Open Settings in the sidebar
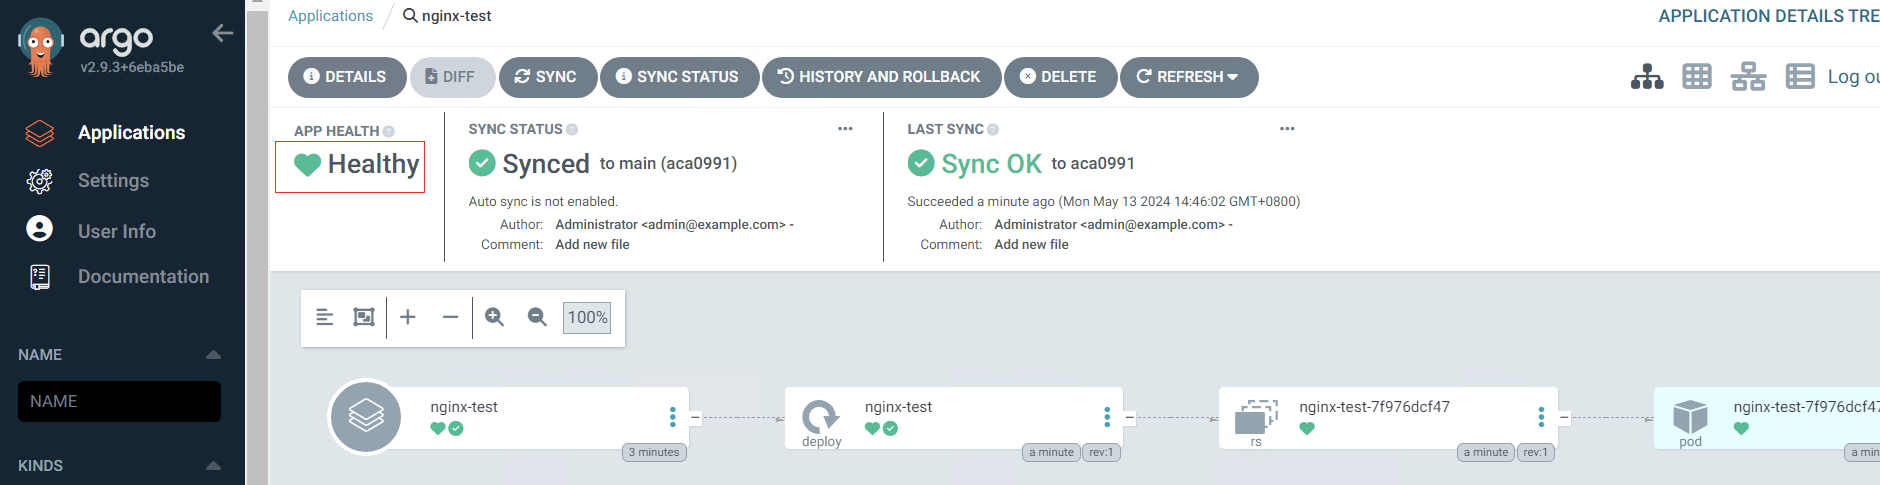The height and width of the screenshot is (485, 1880). click(x=113, y=181)
